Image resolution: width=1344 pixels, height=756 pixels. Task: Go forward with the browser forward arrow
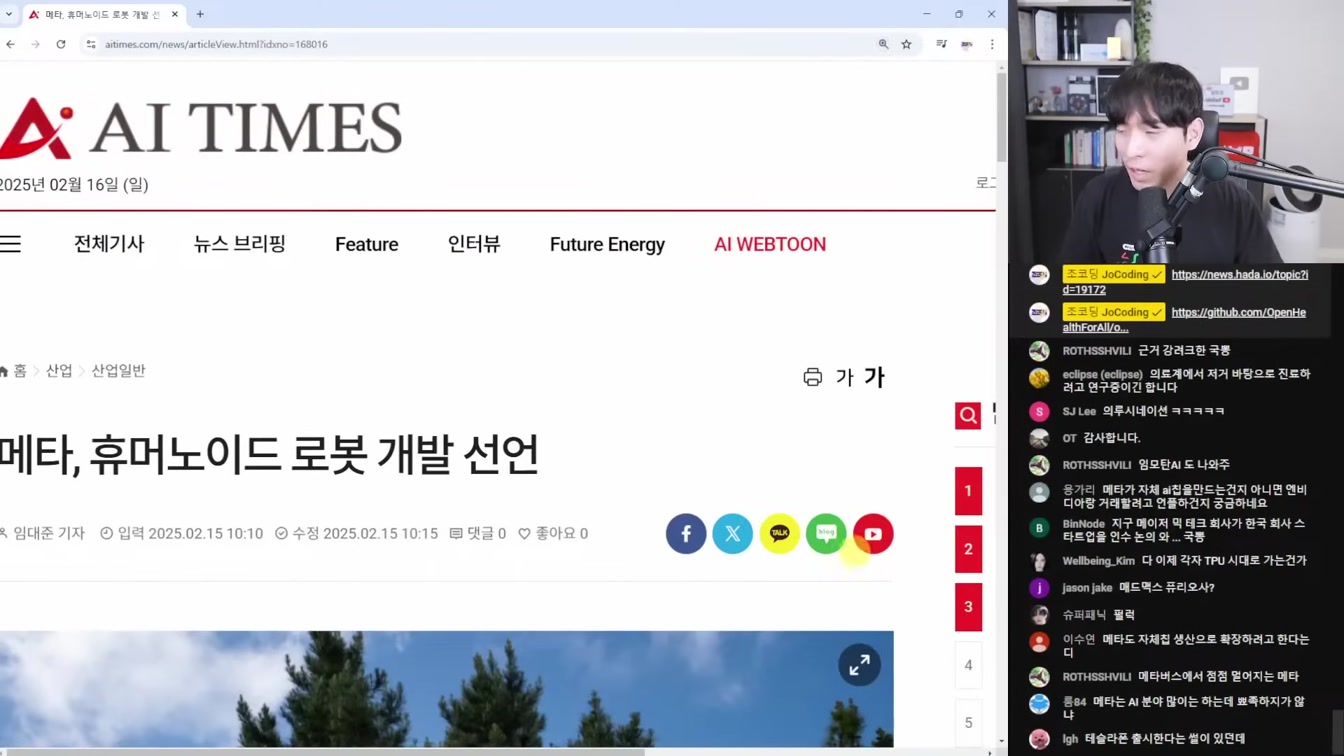(x=36, y=44)
